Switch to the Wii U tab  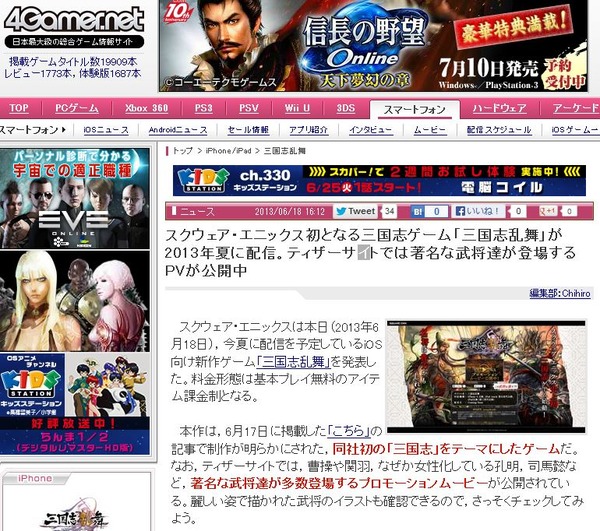pos(297,108)
